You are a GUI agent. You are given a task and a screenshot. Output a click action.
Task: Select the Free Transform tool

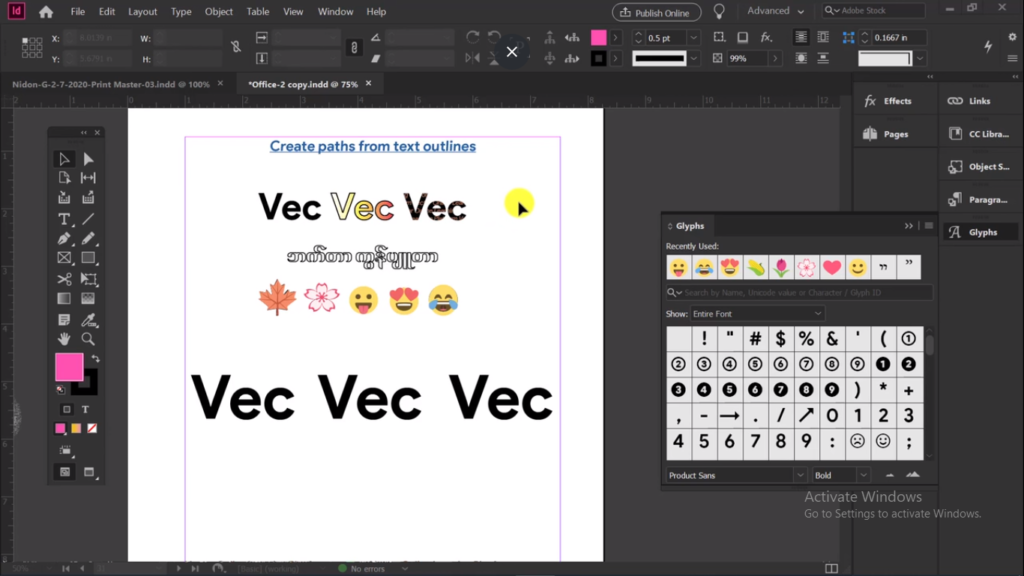point(88,279)
